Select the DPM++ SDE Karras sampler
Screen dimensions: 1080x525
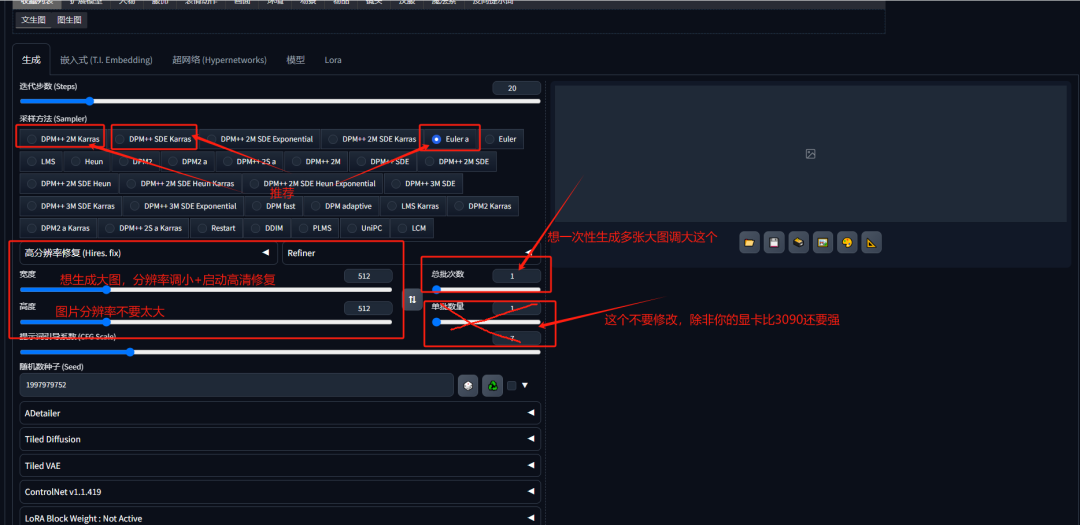pos(154,139)
